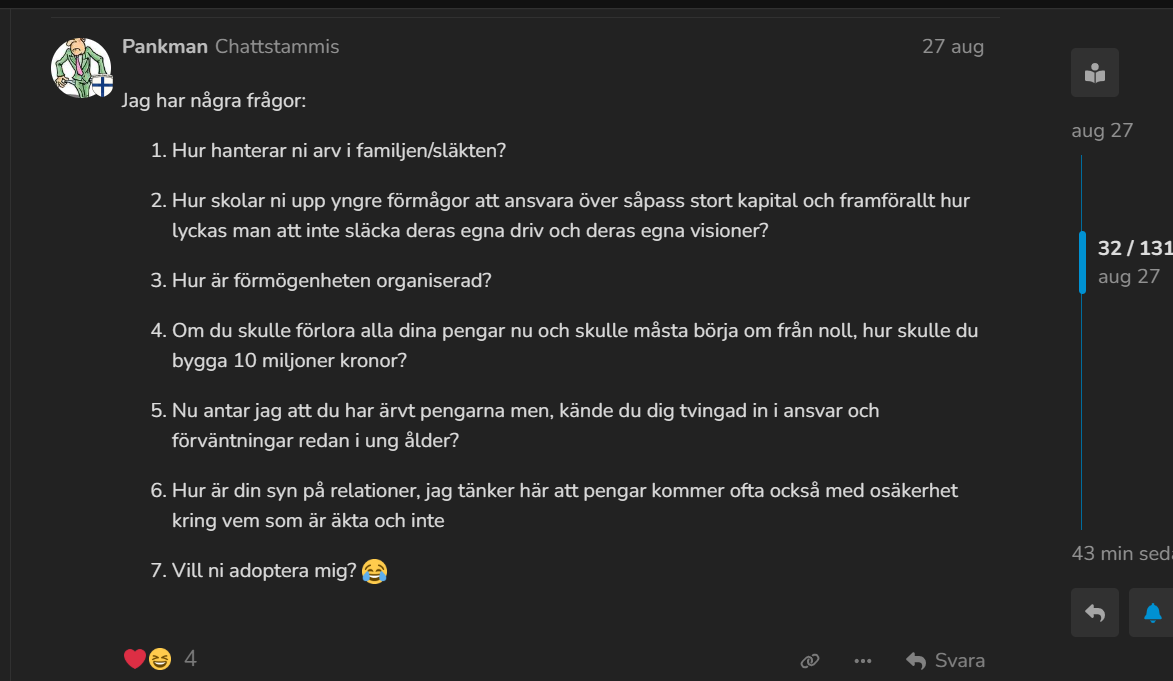Screen dimensions: 1173x681
Task: Click the reply arrow button in the timeline
Action: 1095,613
